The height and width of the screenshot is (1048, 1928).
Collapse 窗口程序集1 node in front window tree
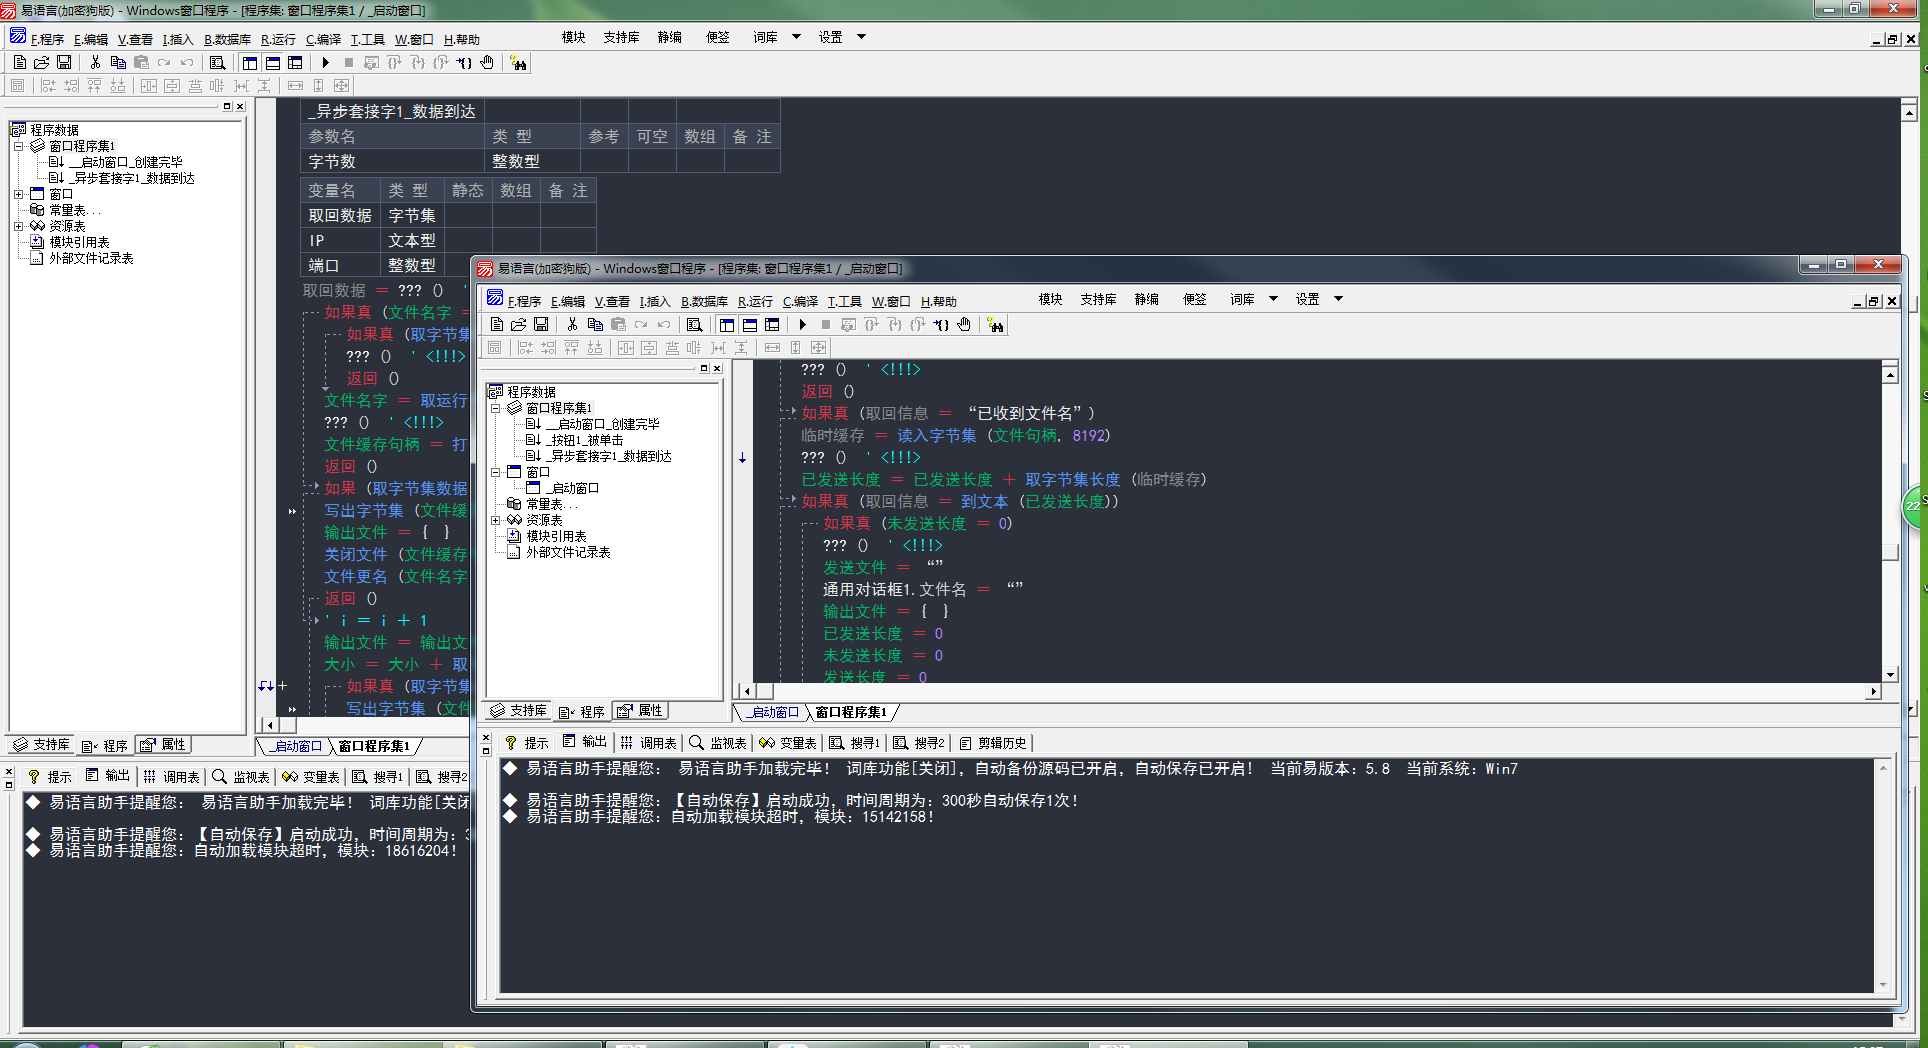pyautogui.click(x=495, y=408)
